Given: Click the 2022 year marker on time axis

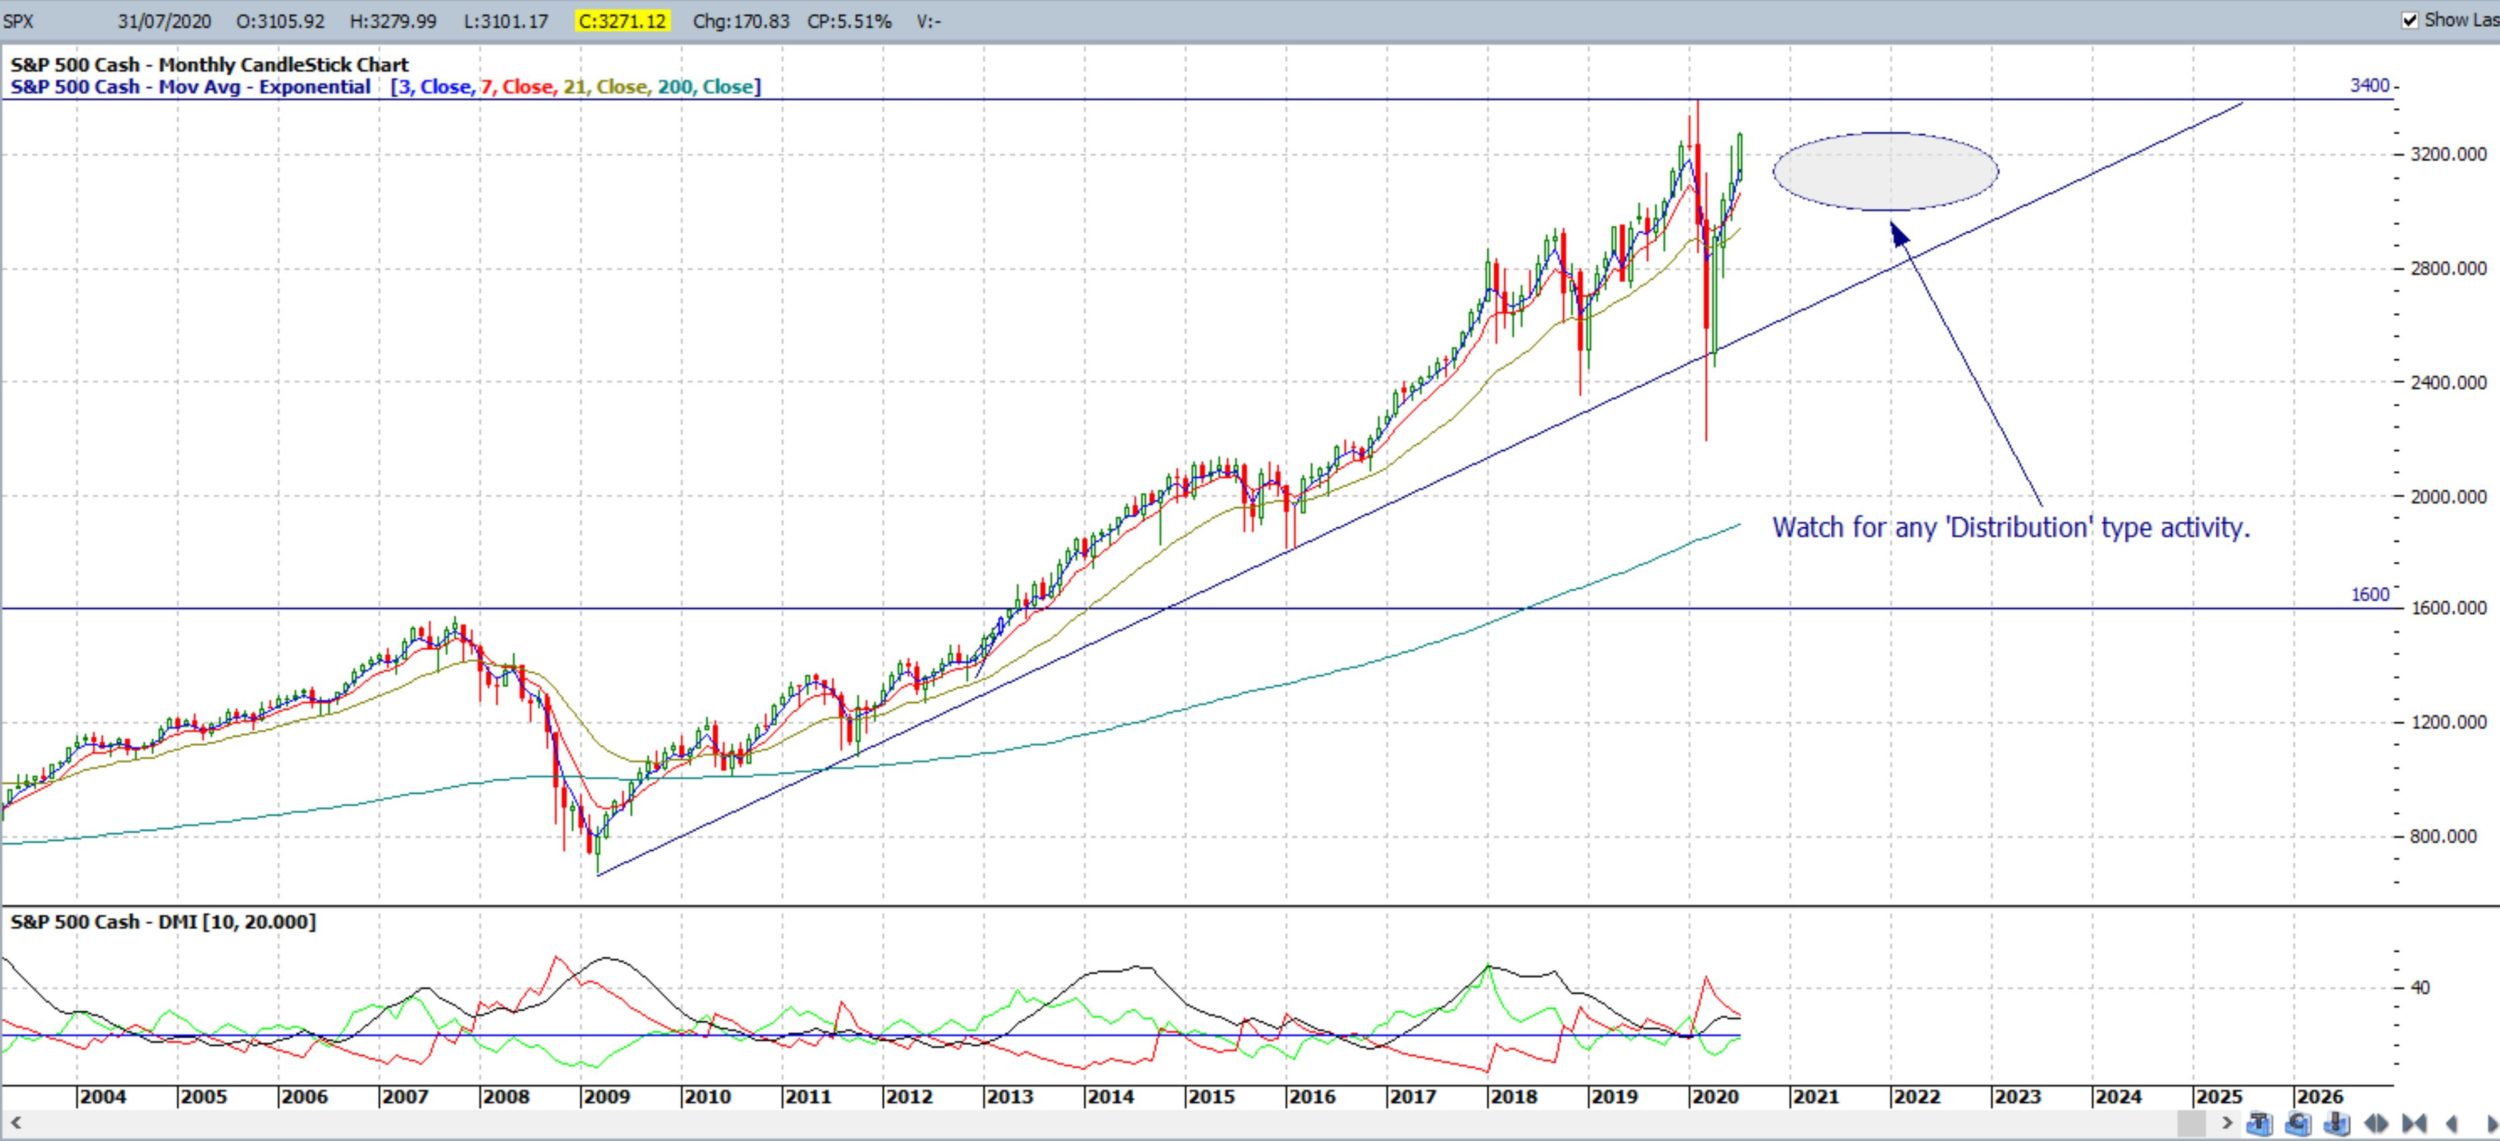Looking at the screenshot, I should click(x=1917, y=1097).
